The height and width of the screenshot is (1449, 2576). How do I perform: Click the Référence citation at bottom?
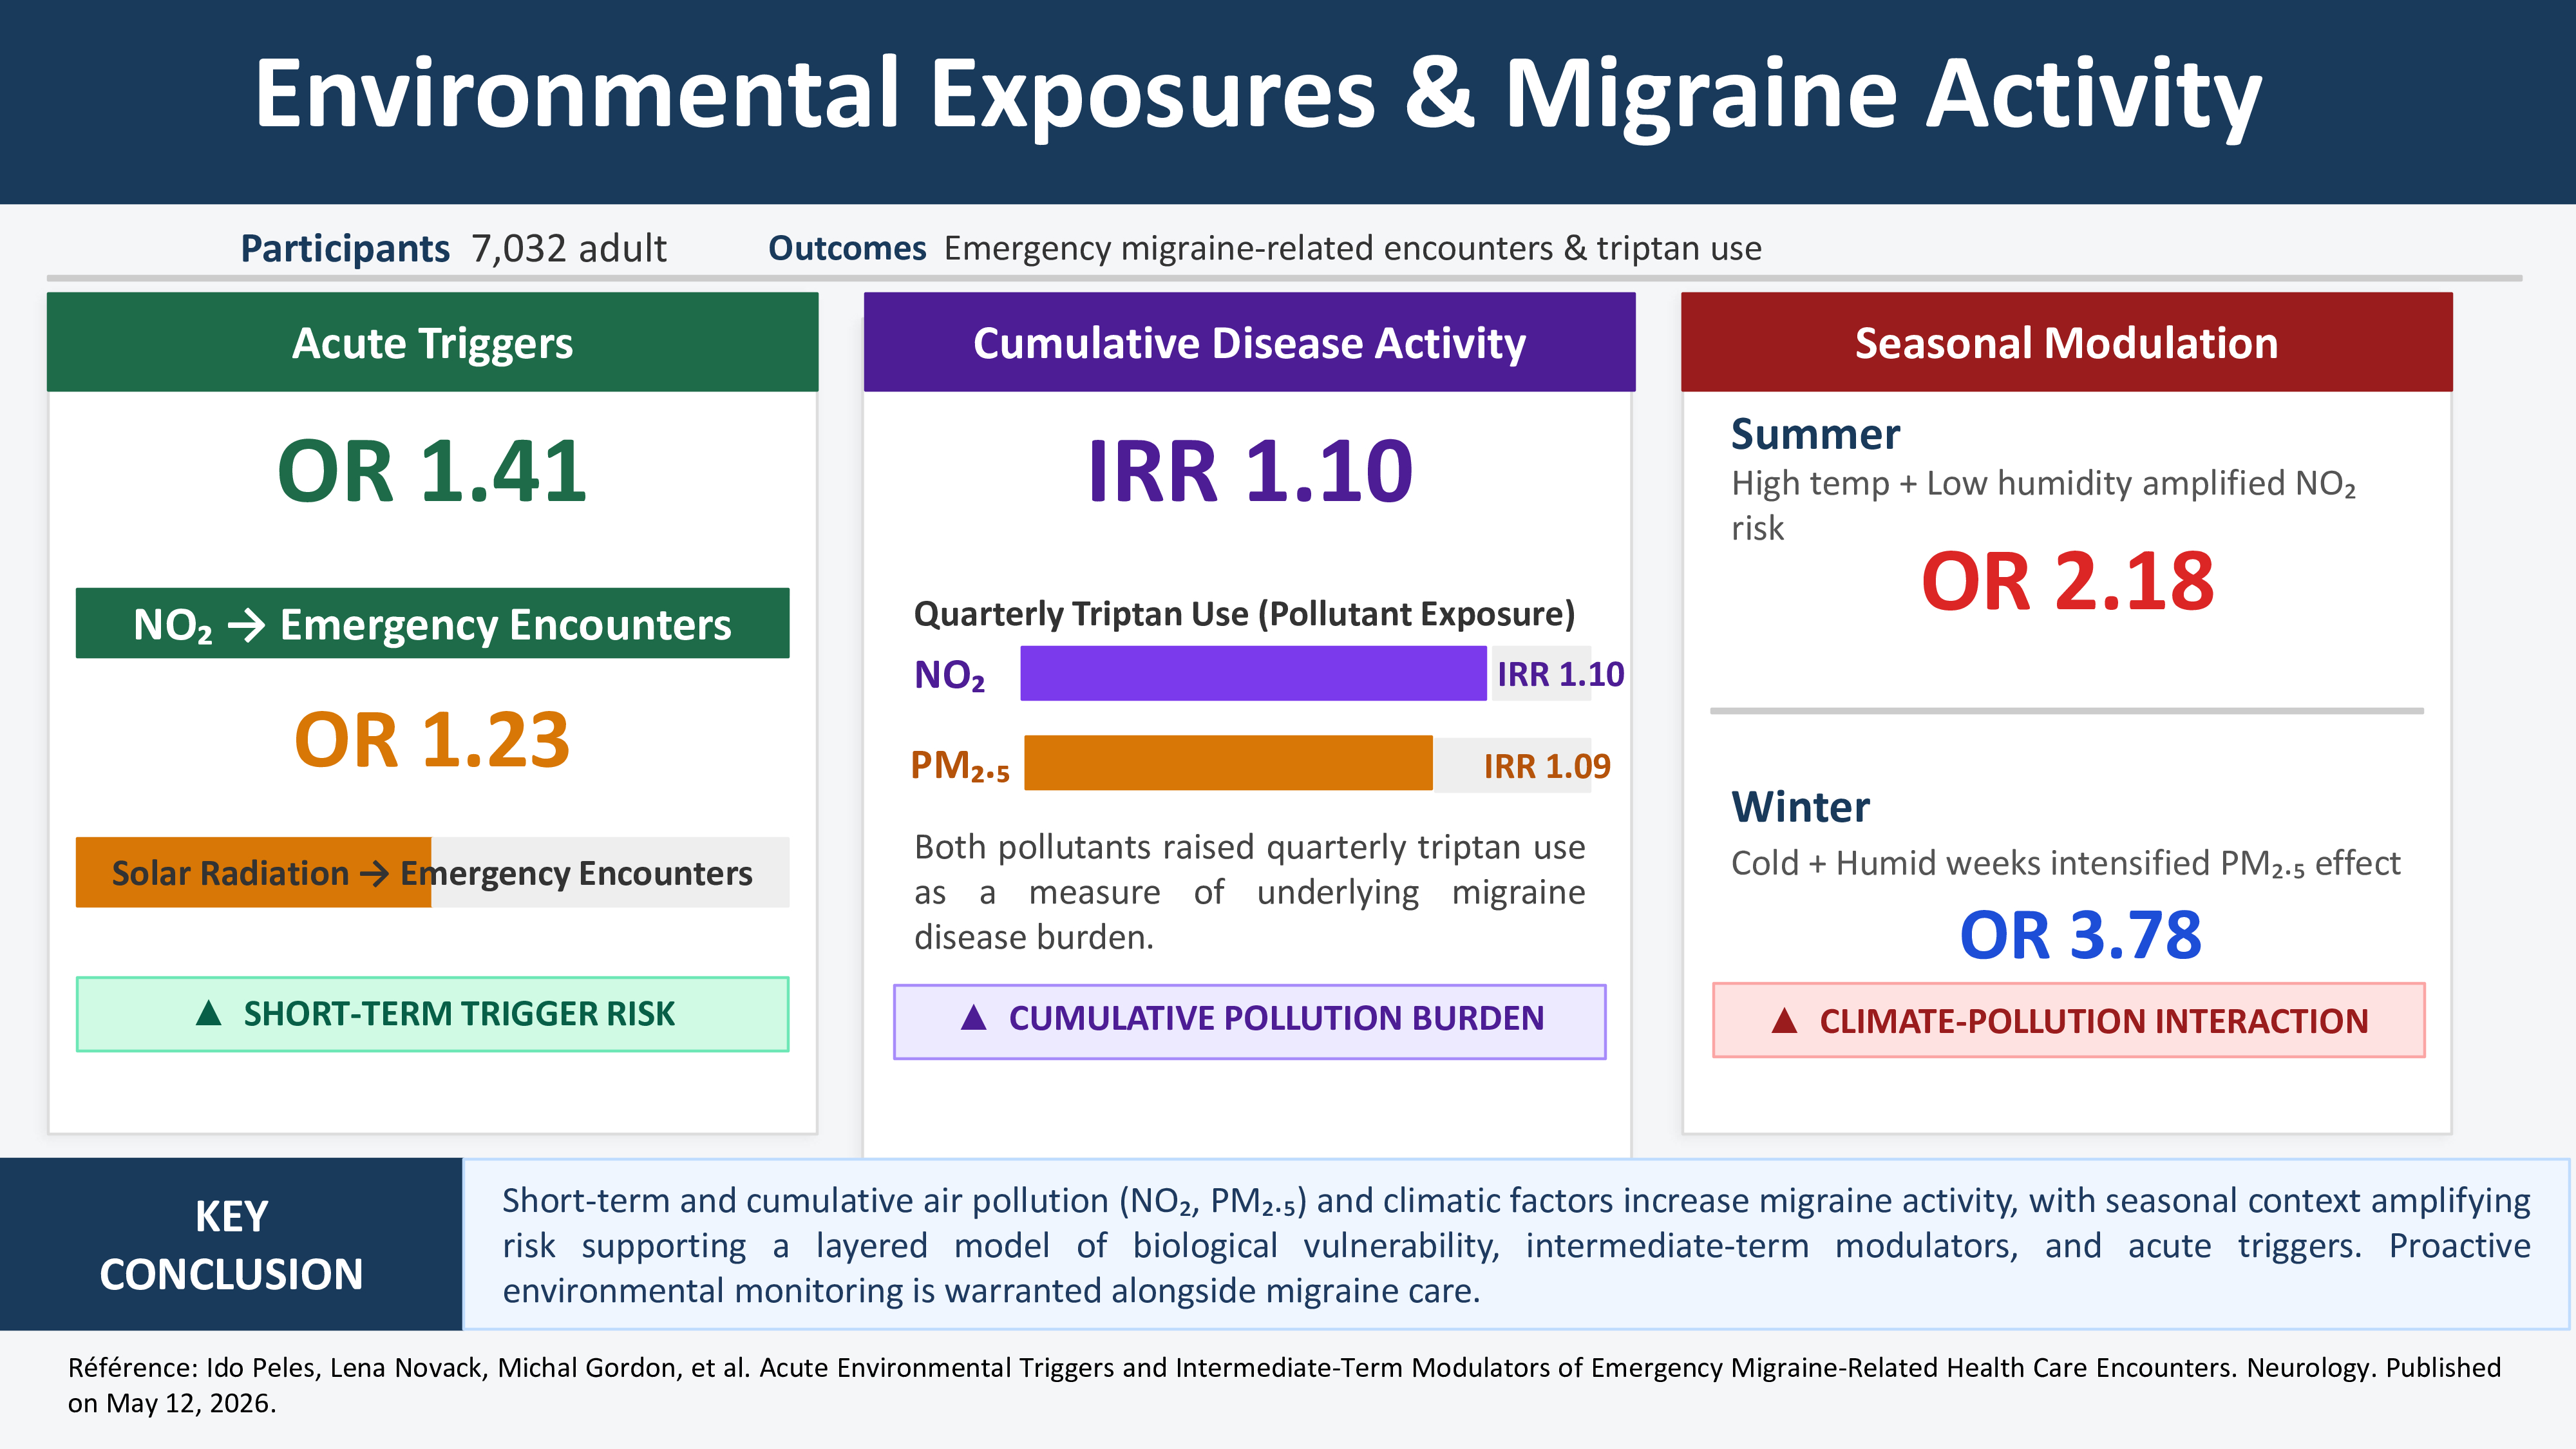pos(1284,1385)
